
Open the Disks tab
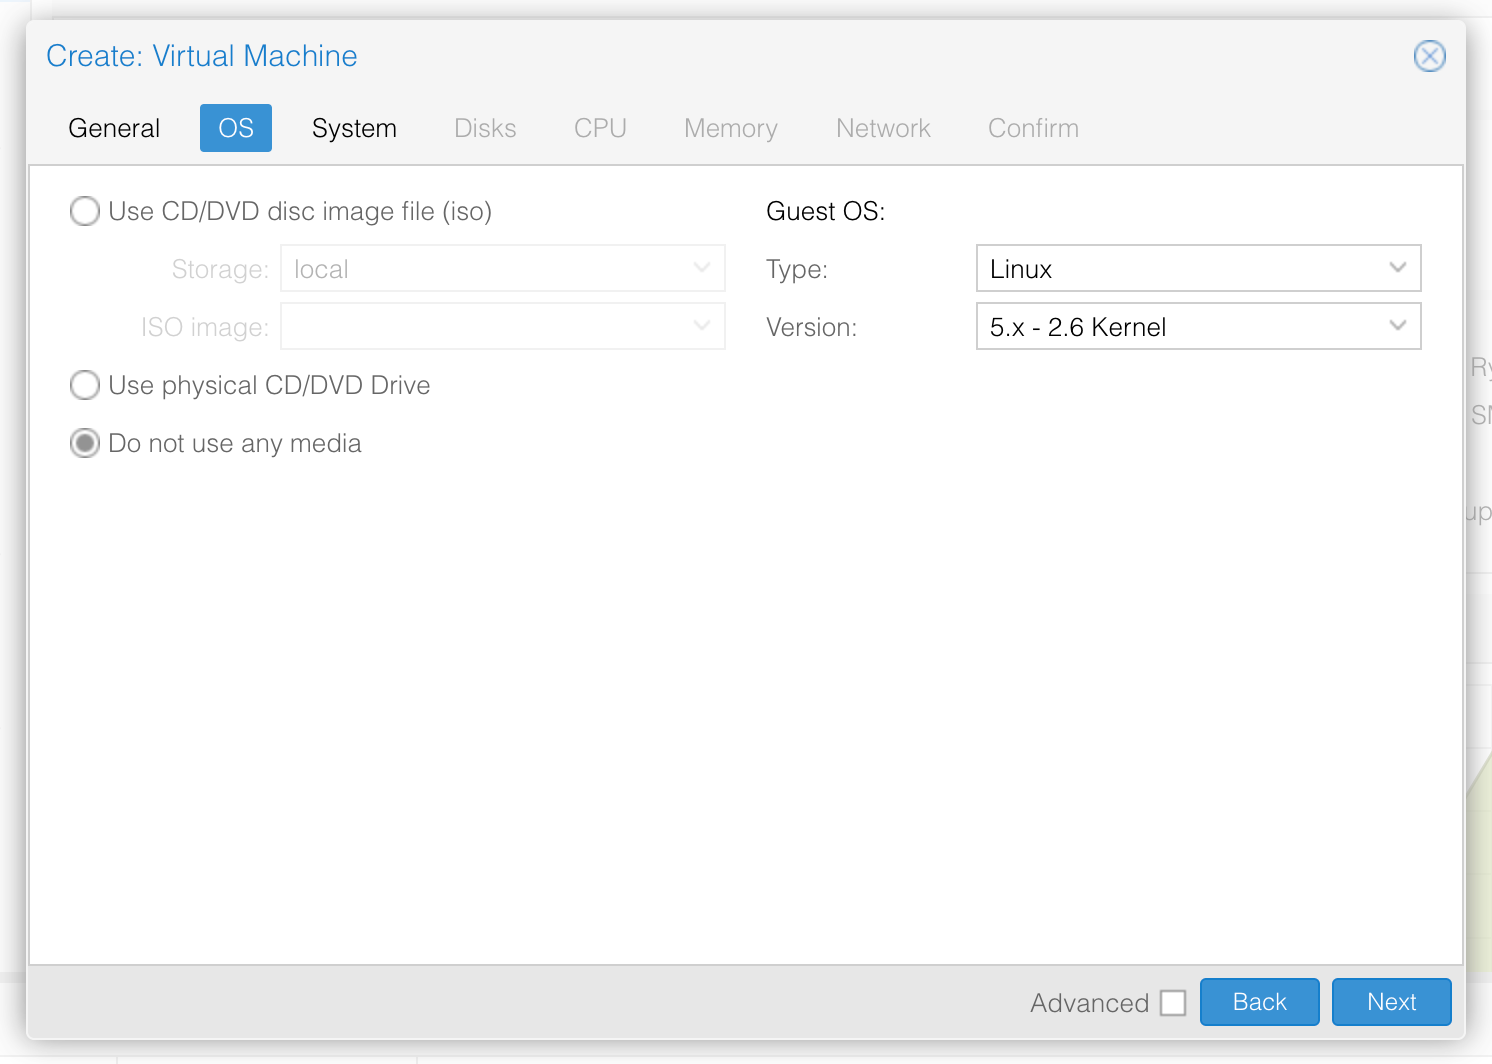click(x=485, y=128)
